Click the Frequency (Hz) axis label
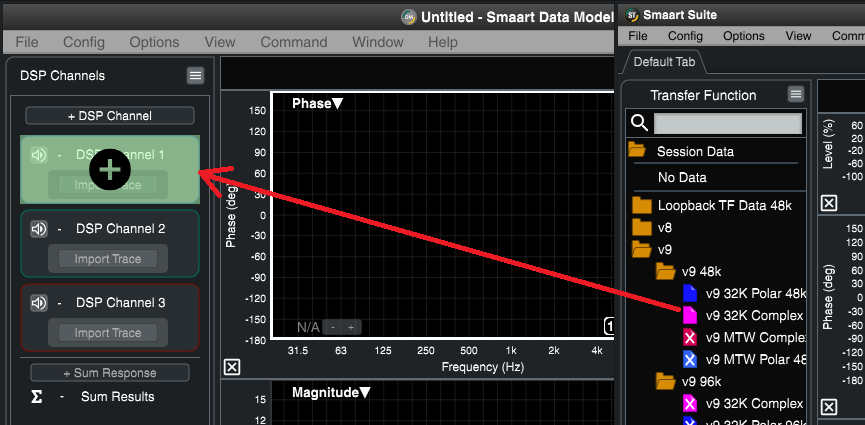The height and width of the screenshot is (425, 865). pyautogui.click(x=483, y=367)
